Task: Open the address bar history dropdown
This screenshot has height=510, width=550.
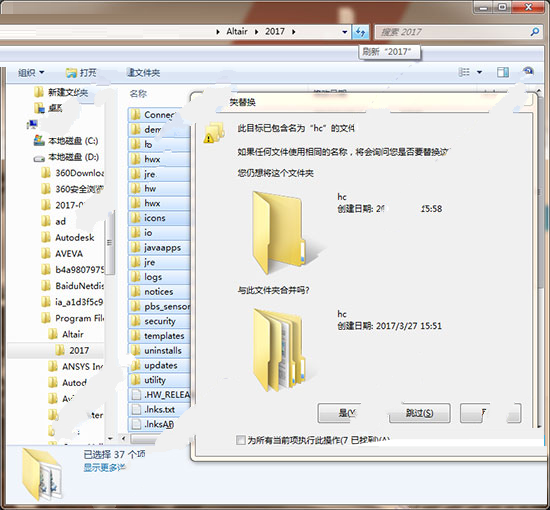Action: (345, 32)
